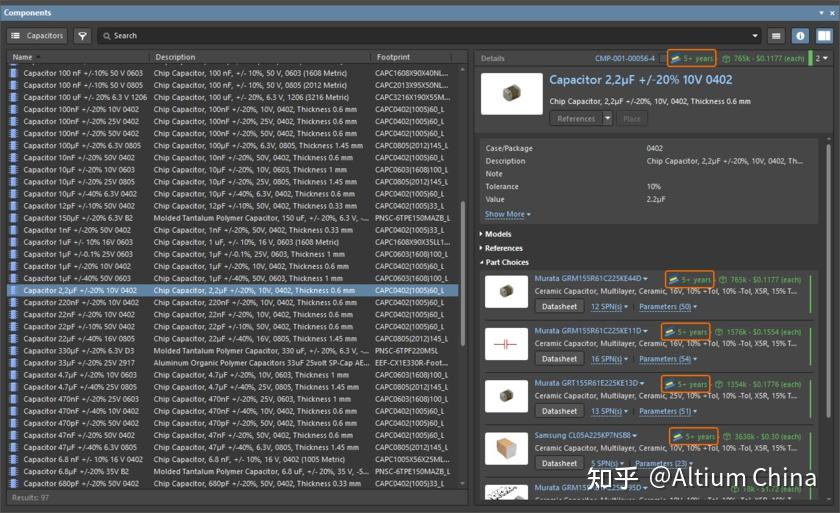Click the component list vertical scrollbar
The width and height of the screenshot is (840, 513).
463,276
